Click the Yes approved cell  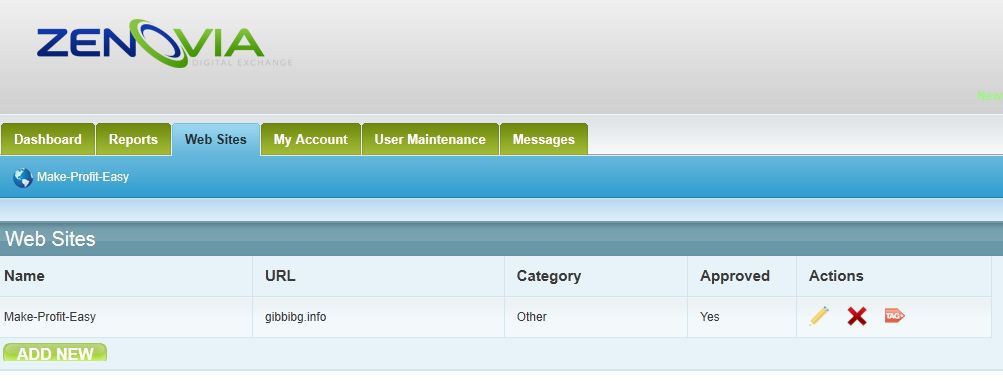[742, 317]
